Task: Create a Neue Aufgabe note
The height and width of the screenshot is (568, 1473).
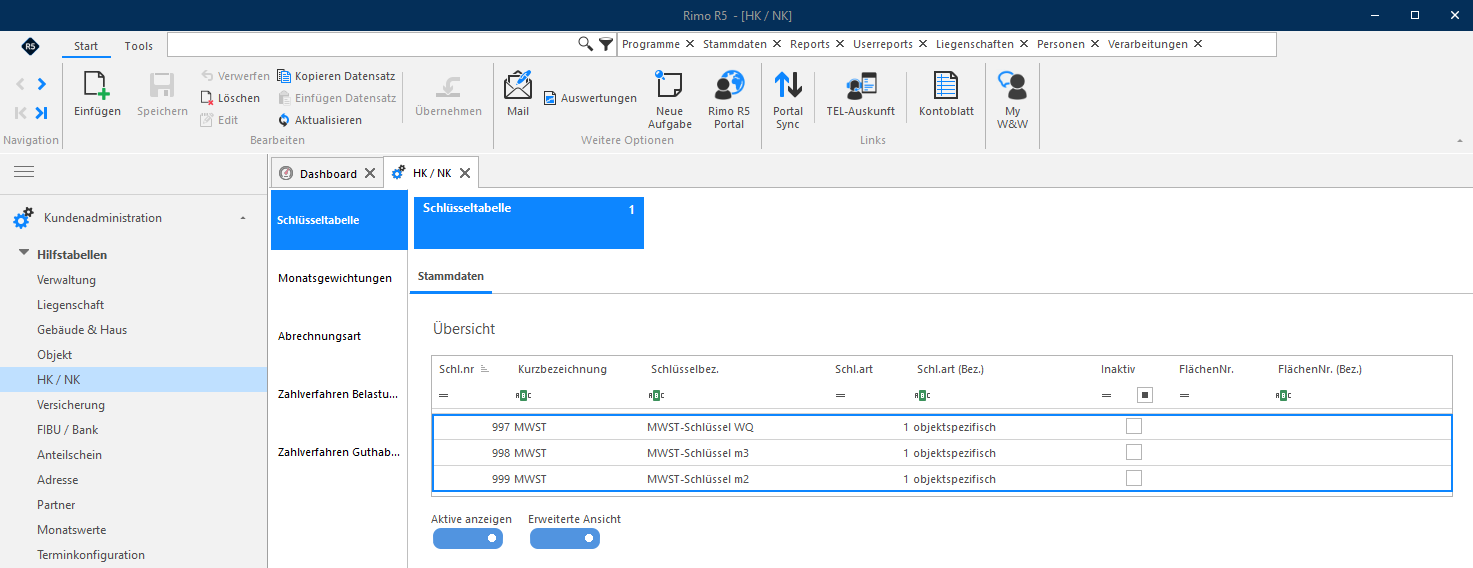Action: click(669, 85)
